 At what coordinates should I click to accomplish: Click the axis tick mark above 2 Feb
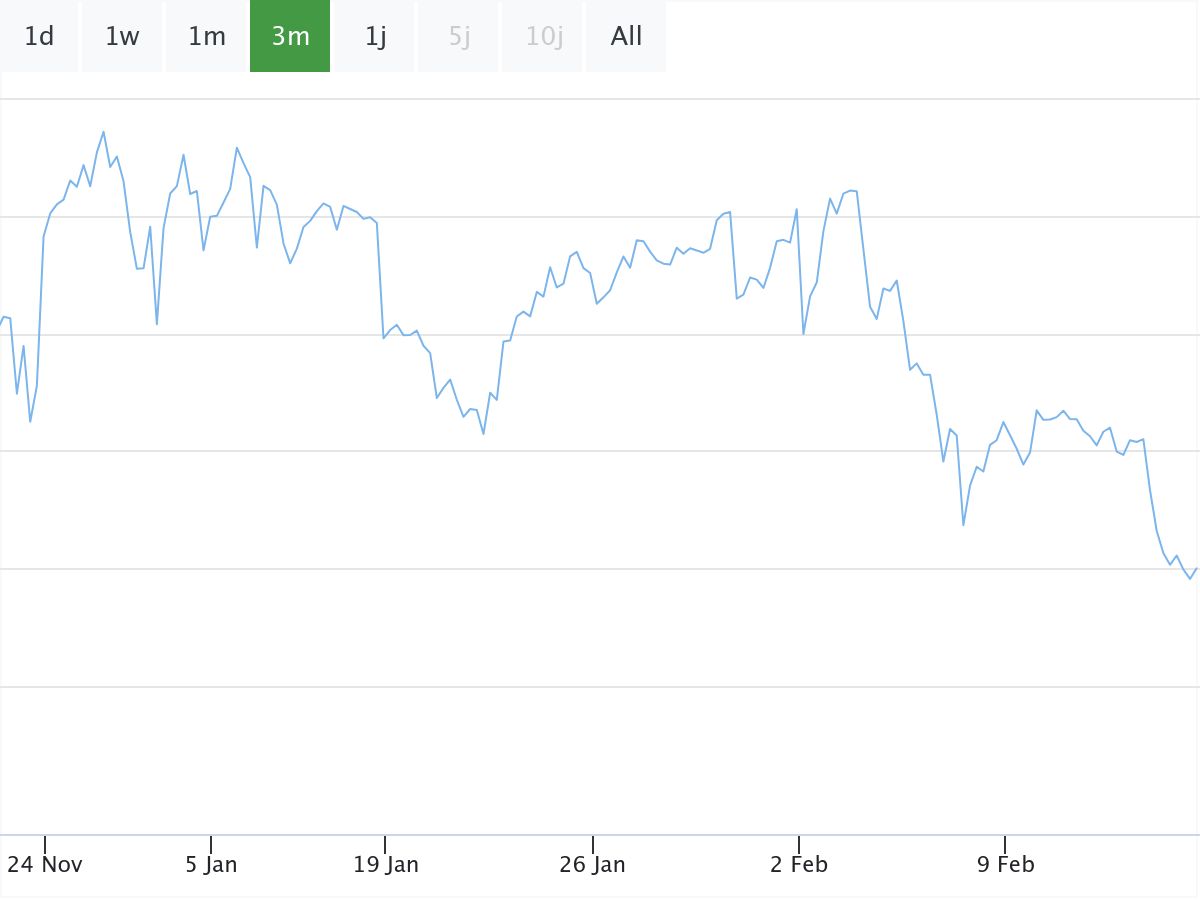pyautogui.click(x=799, y=844)
